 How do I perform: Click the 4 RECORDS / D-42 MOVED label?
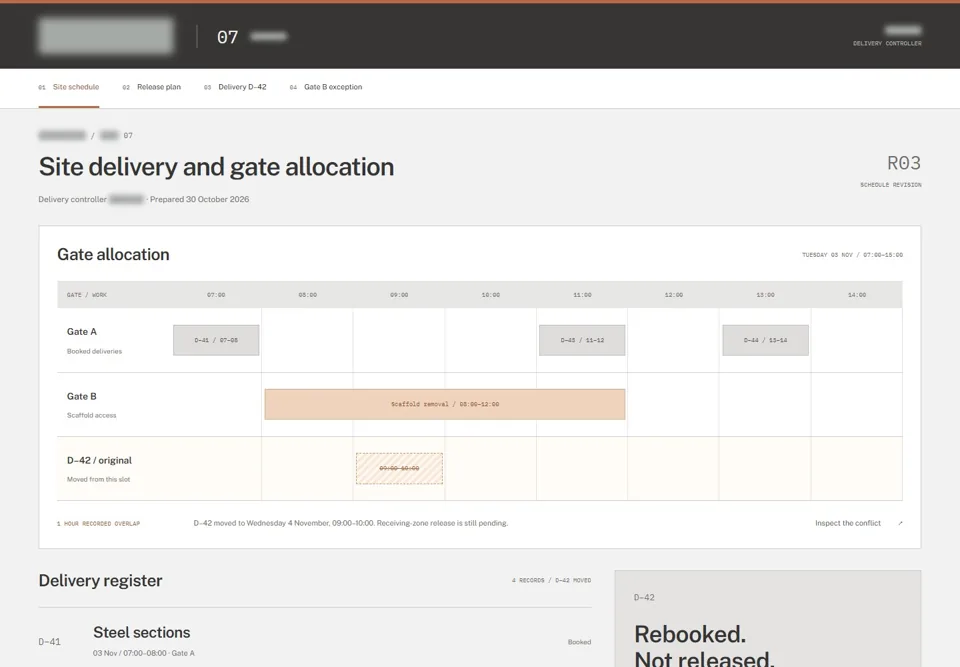(552, 580)
